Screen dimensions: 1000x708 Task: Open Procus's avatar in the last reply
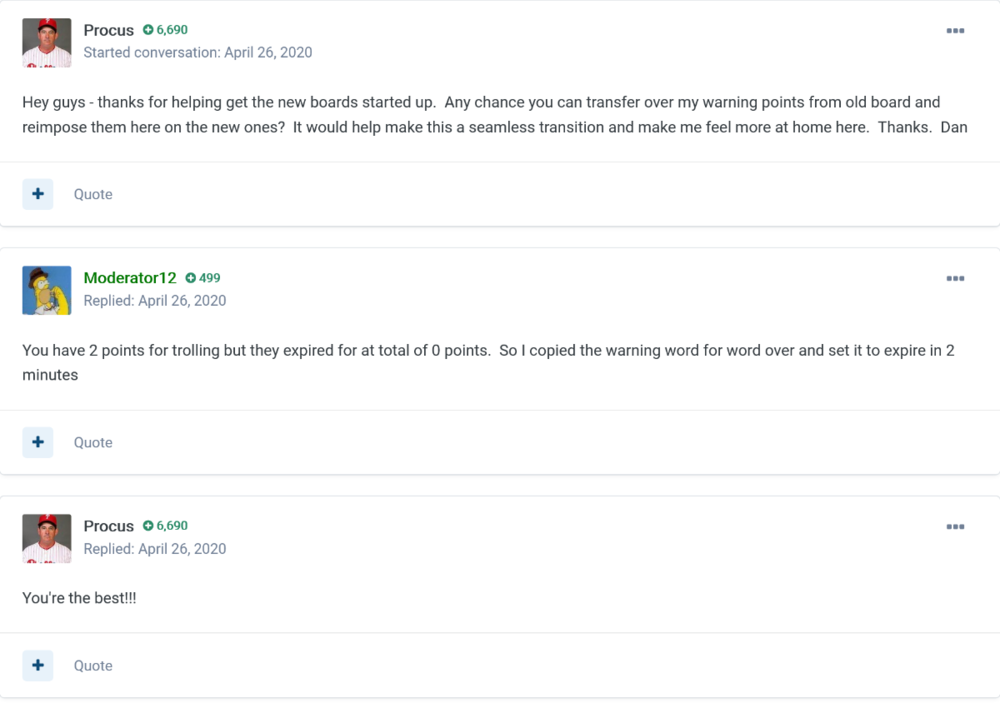47,538
